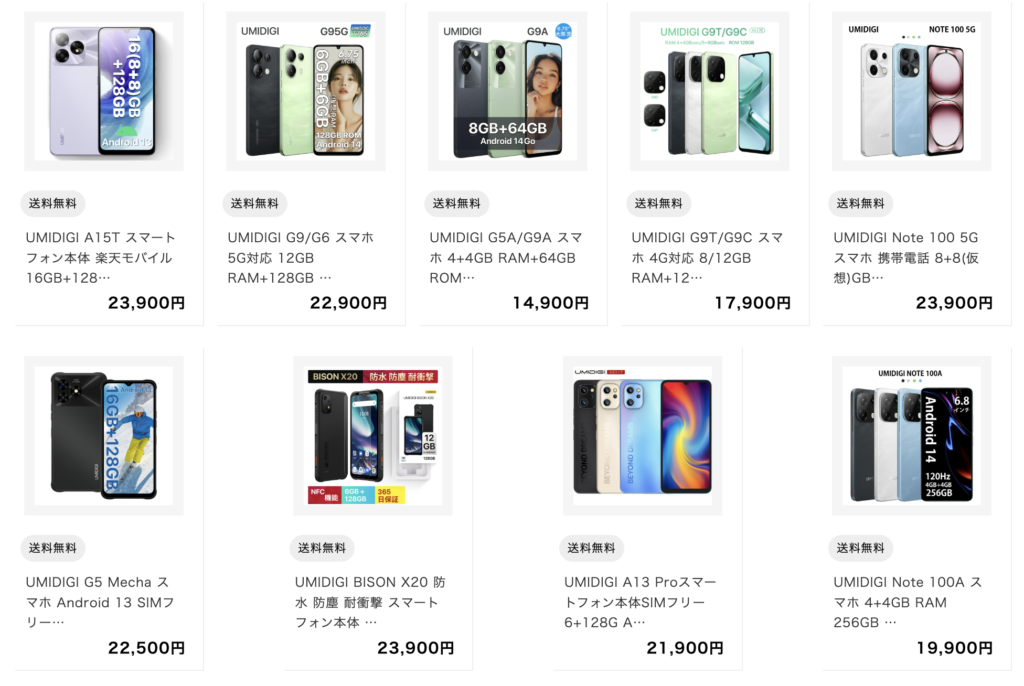Open the UMIDIGI G9/G6 スマホ 5G対応 link
This screenshot has height=686, width=1024.
pyautogui.click(x=300, y=257)
